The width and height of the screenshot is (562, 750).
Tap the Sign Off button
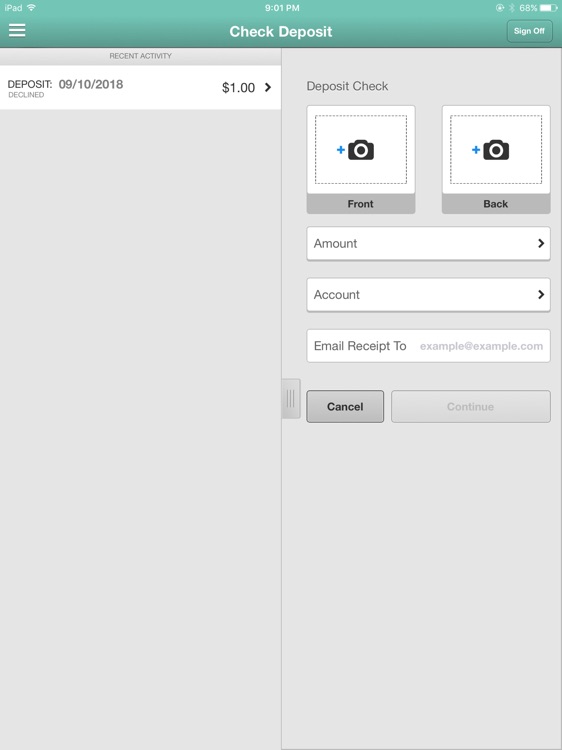[x=529, y=31]
